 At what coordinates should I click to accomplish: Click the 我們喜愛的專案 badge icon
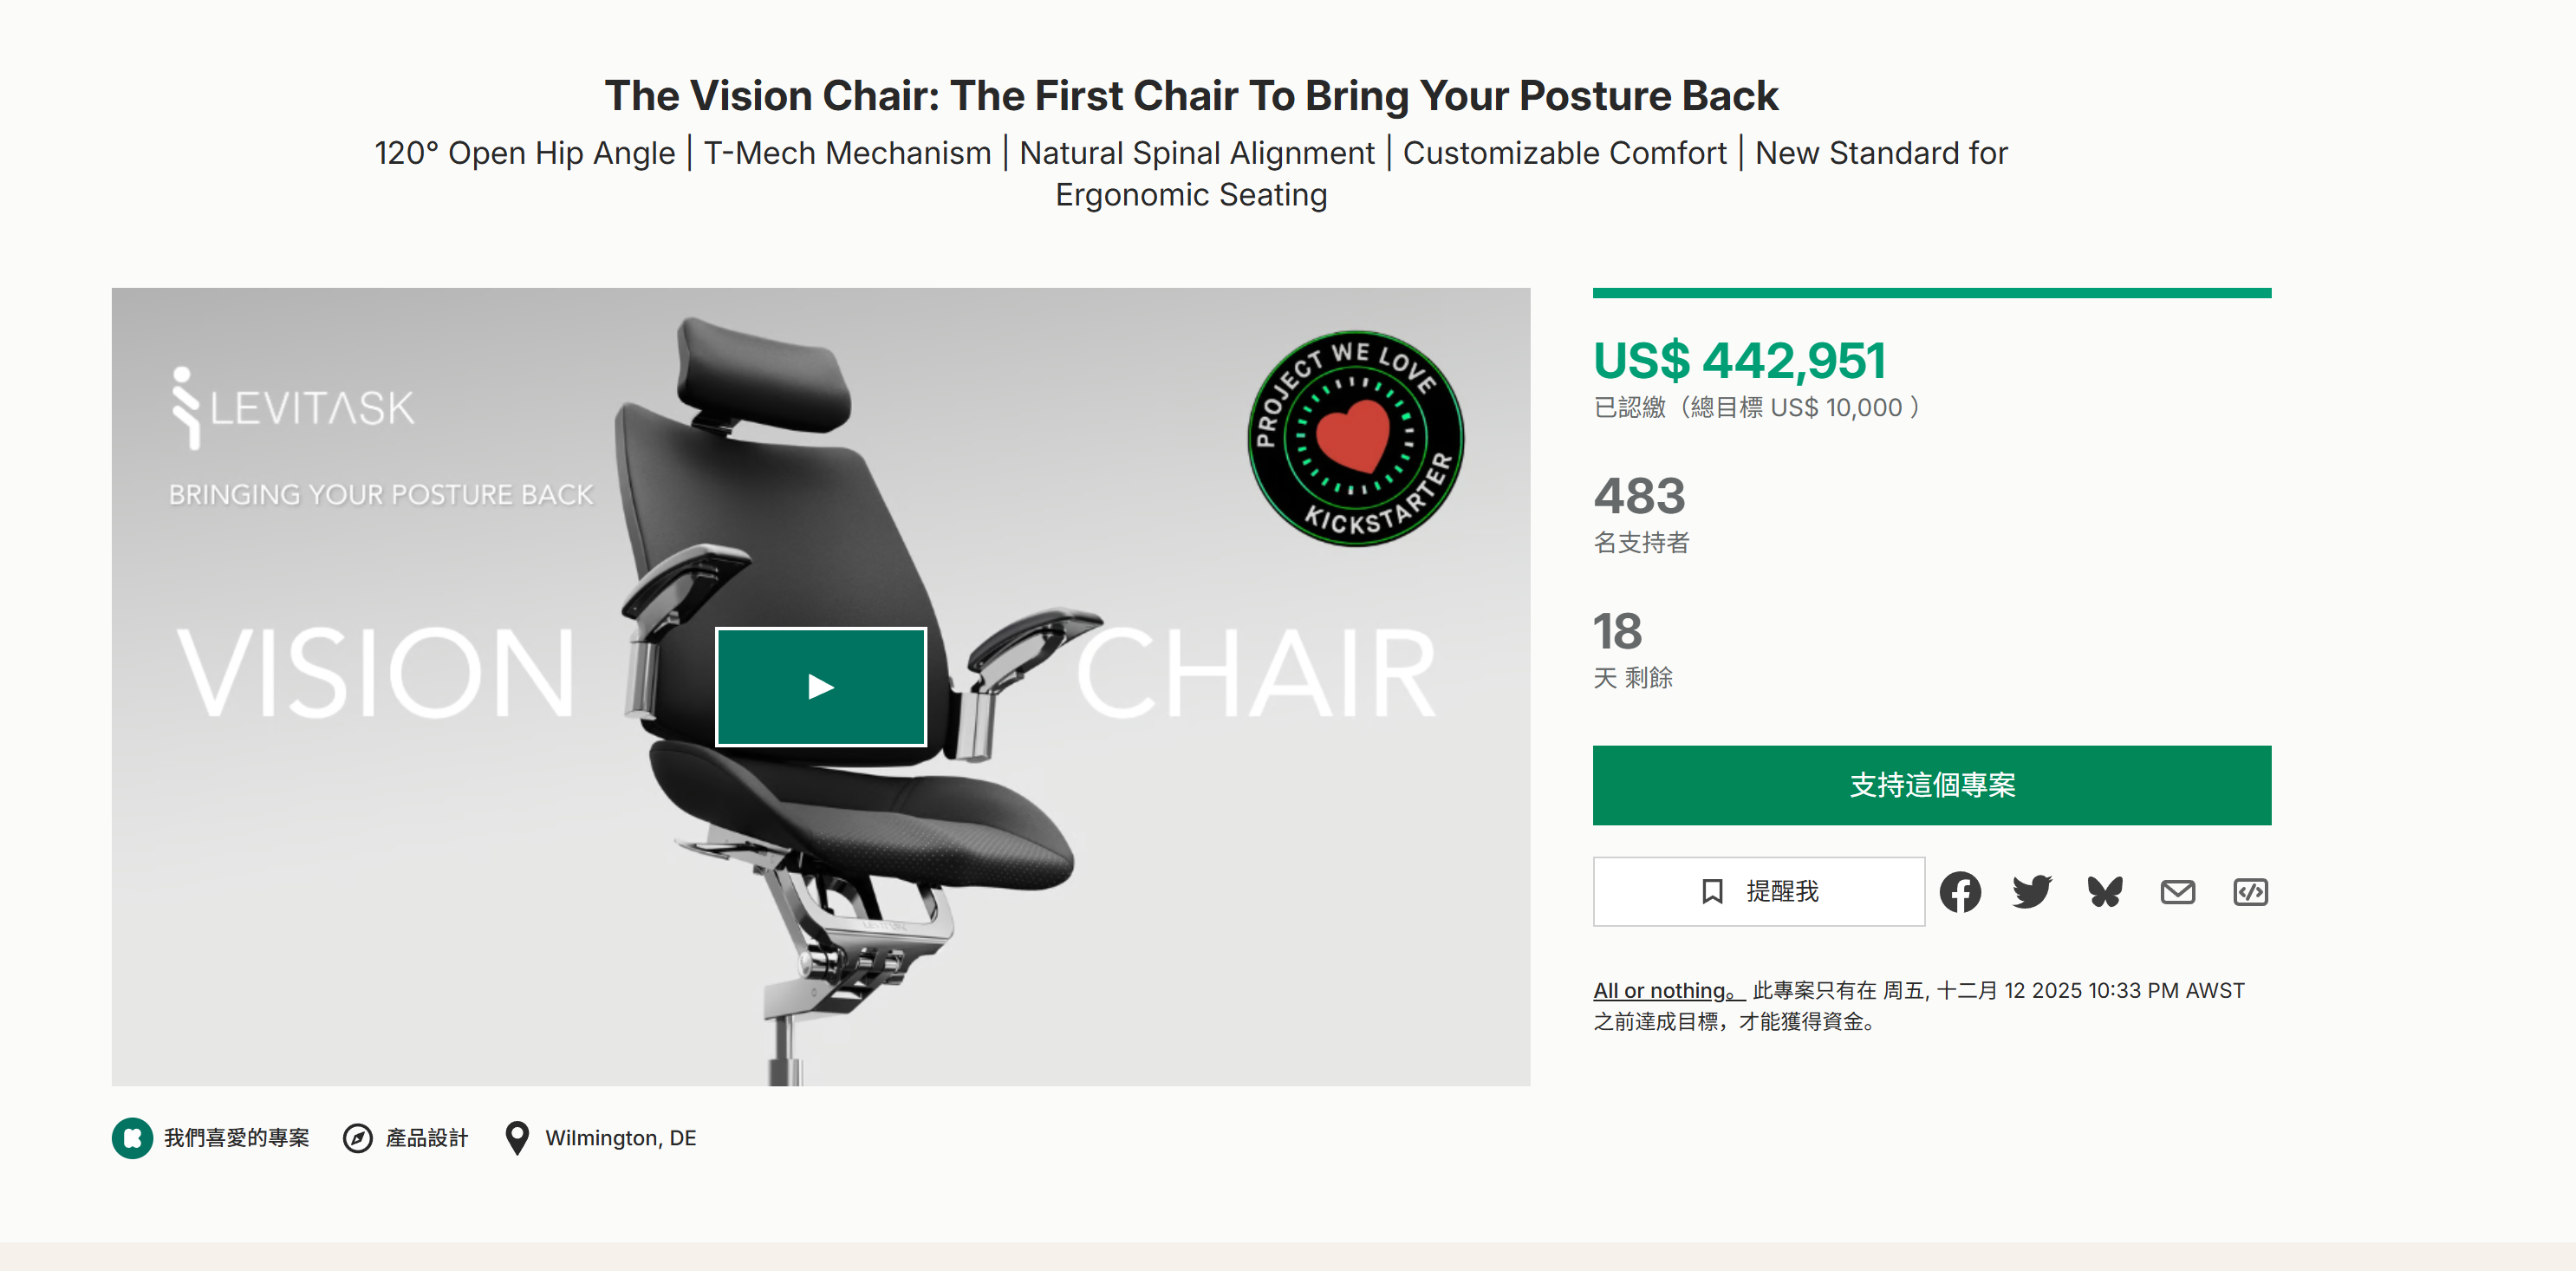(132, 1138)
